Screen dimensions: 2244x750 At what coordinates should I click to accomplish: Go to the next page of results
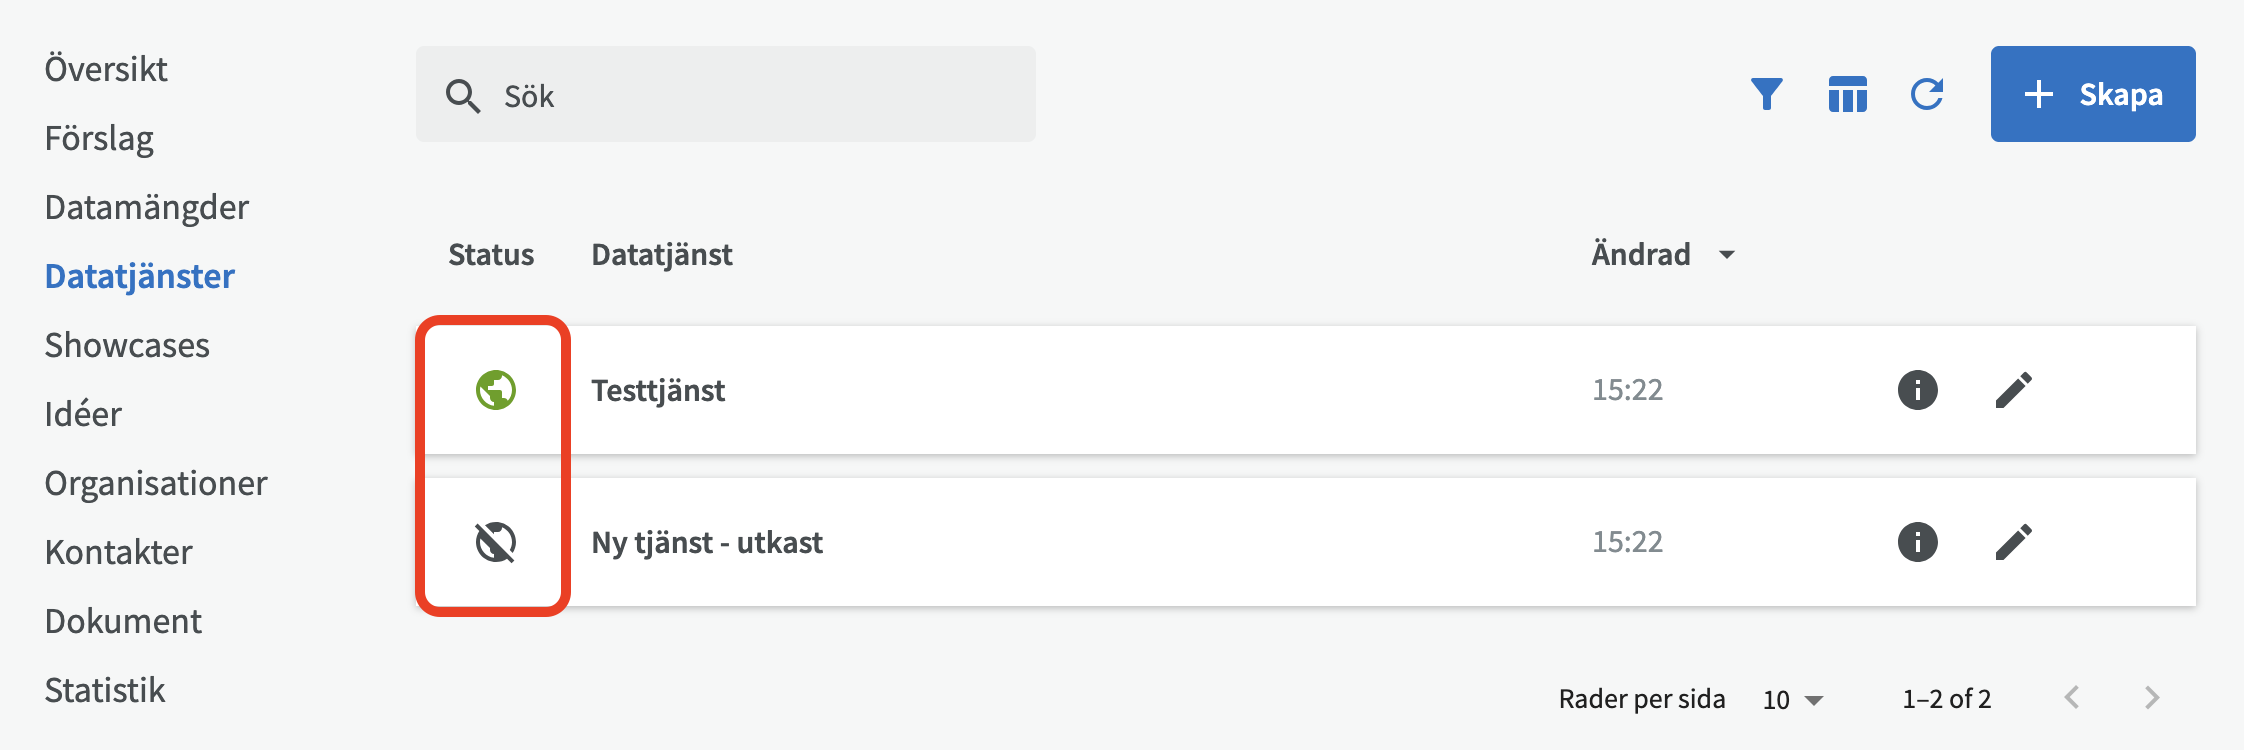pos(2152,698)
